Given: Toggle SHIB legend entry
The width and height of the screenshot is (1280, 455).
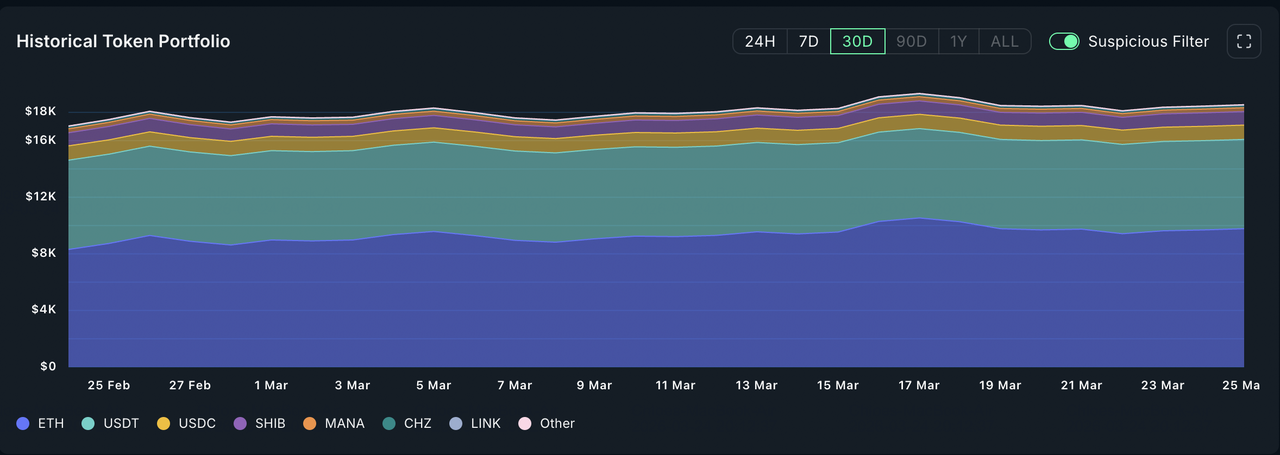Looking at the screenshot, I should [260, 423].
